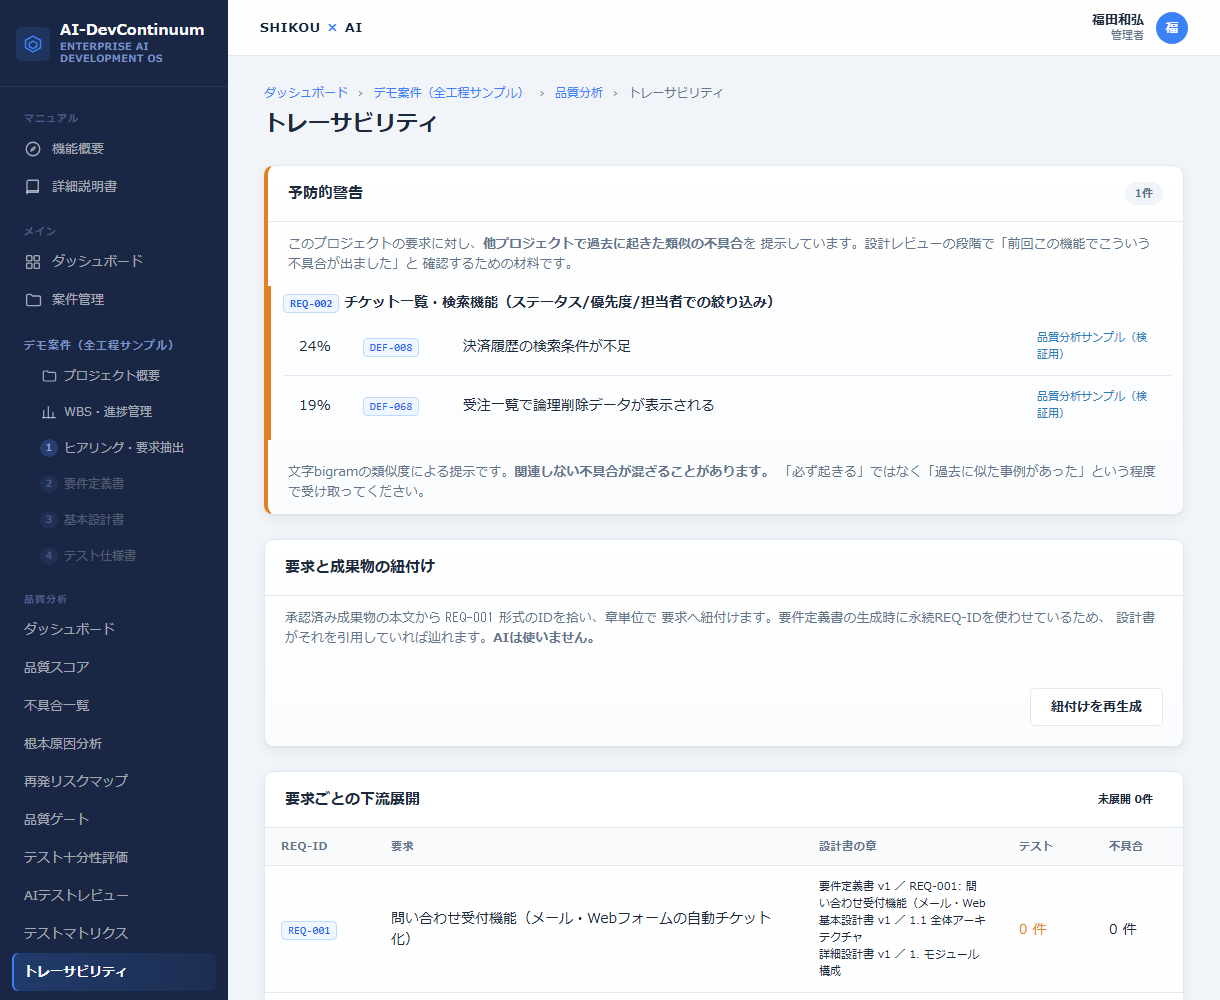Click the REQ-002 tag in 予防的警告
This screenshot has height=1000, width=1220.
tap(310, 303)
